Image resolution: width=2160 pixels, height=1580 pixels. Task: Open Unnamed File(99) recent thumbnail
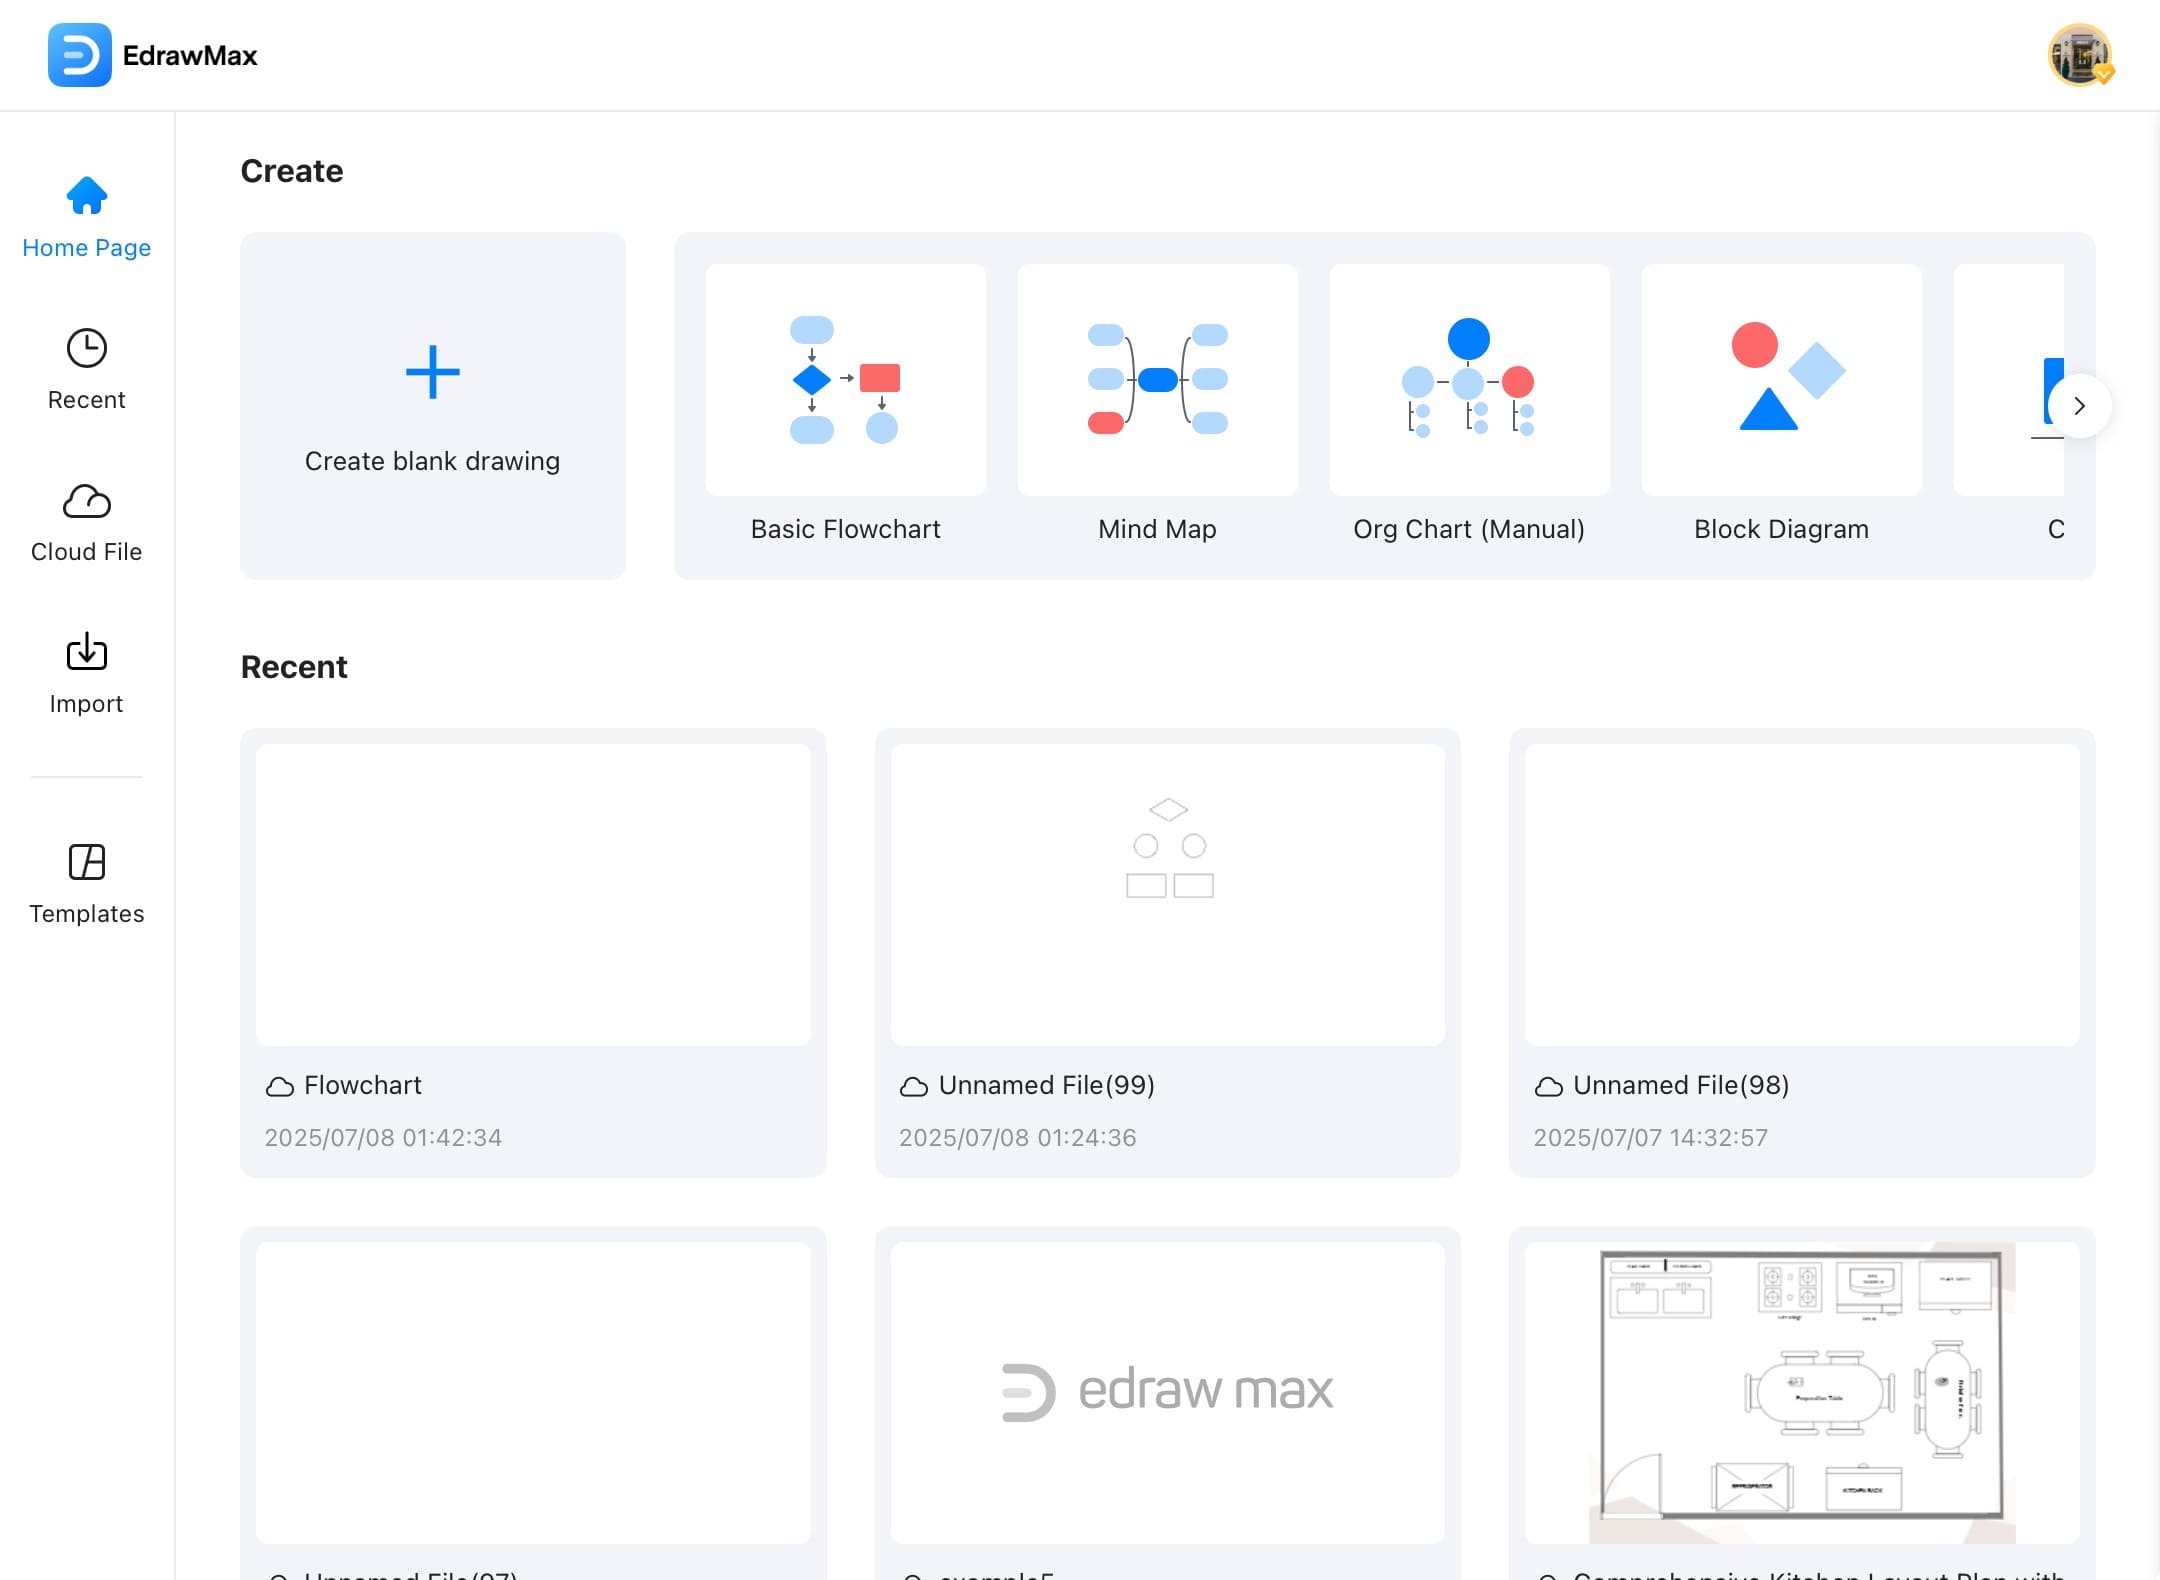coord(1167,894)
